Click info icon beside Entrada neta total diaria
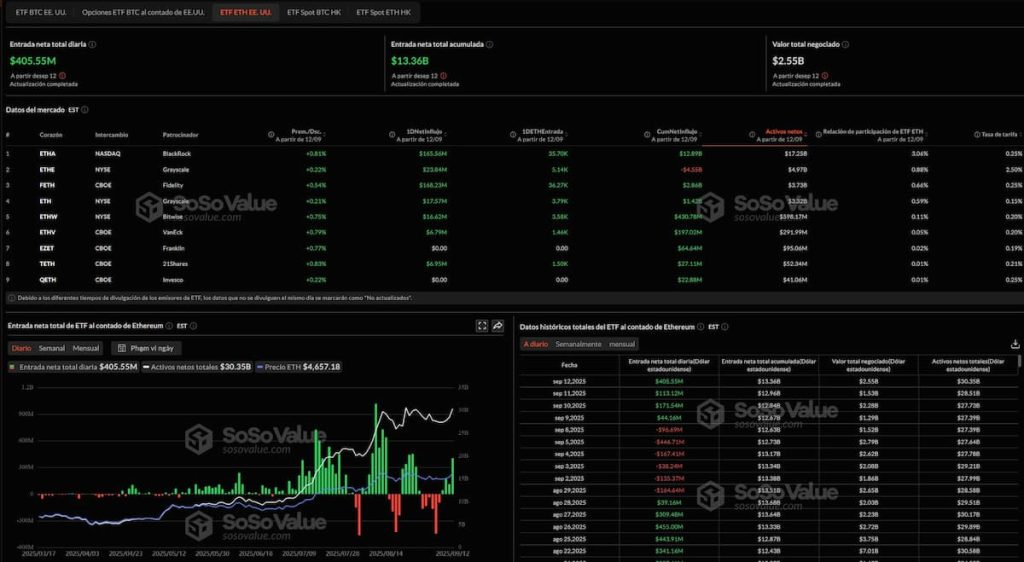 click(x=92, y=44)
